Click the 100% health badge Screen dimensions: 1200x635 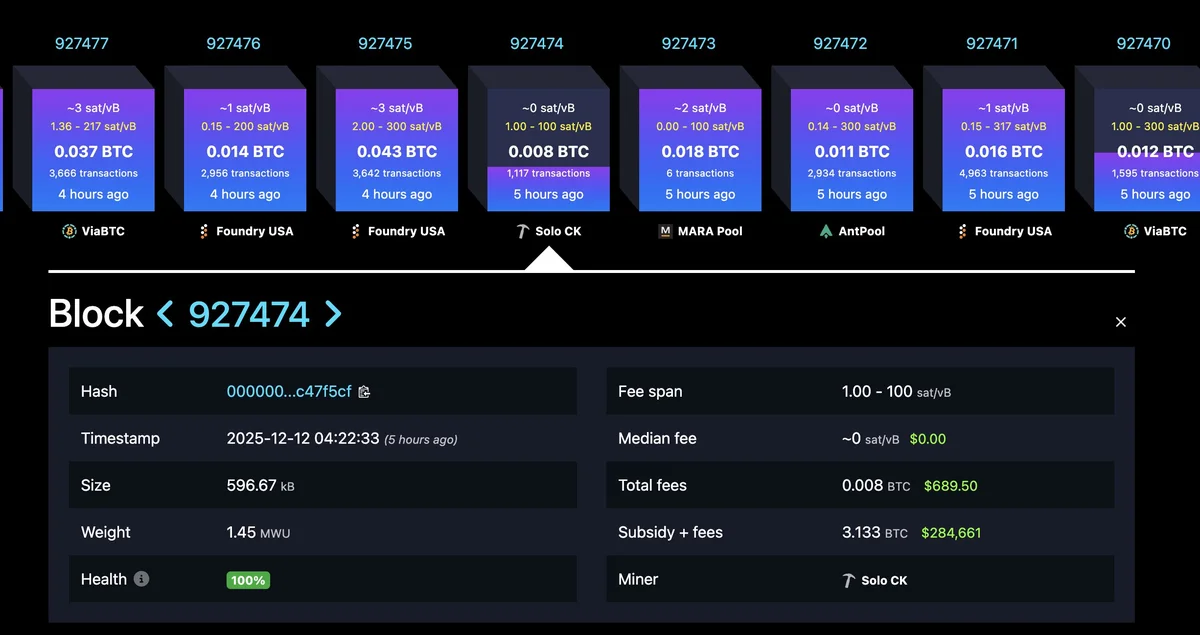248,580
